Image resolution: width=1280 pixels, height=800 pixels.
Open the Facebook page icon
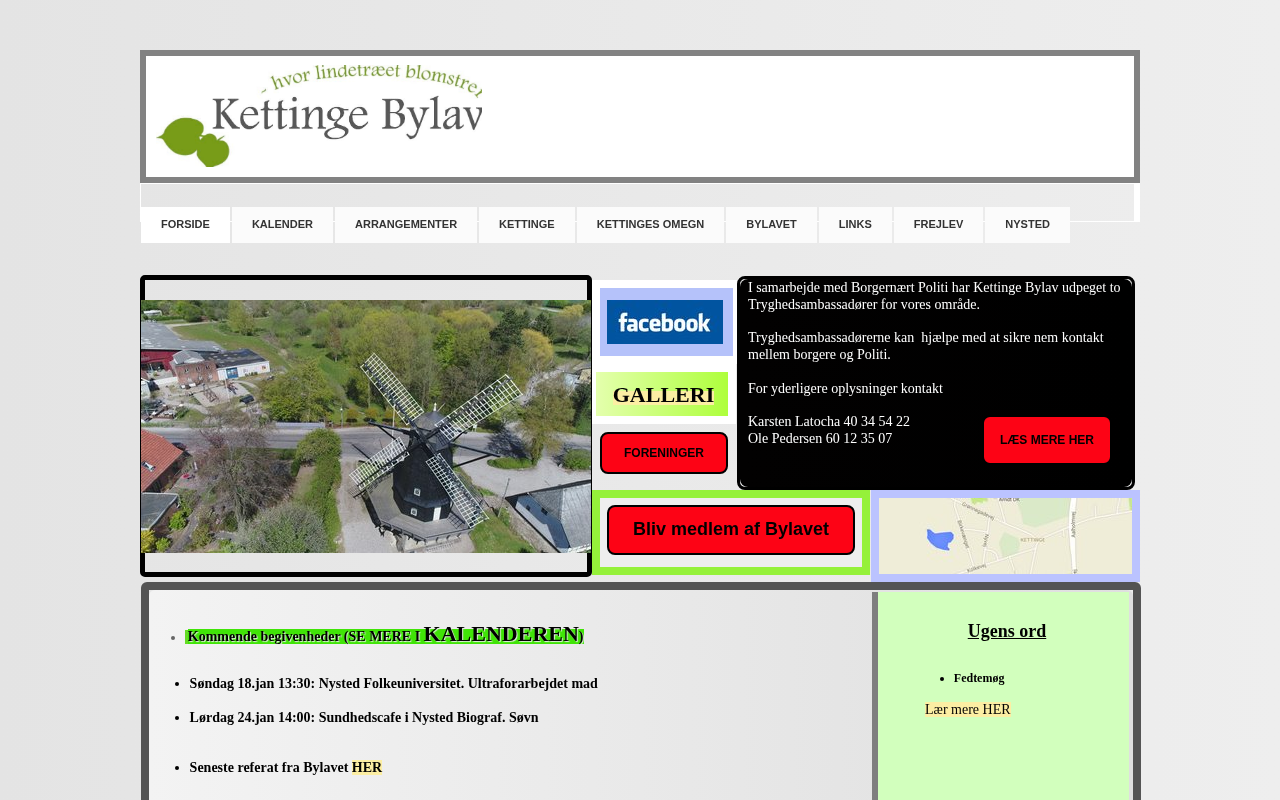pos(665,322)
